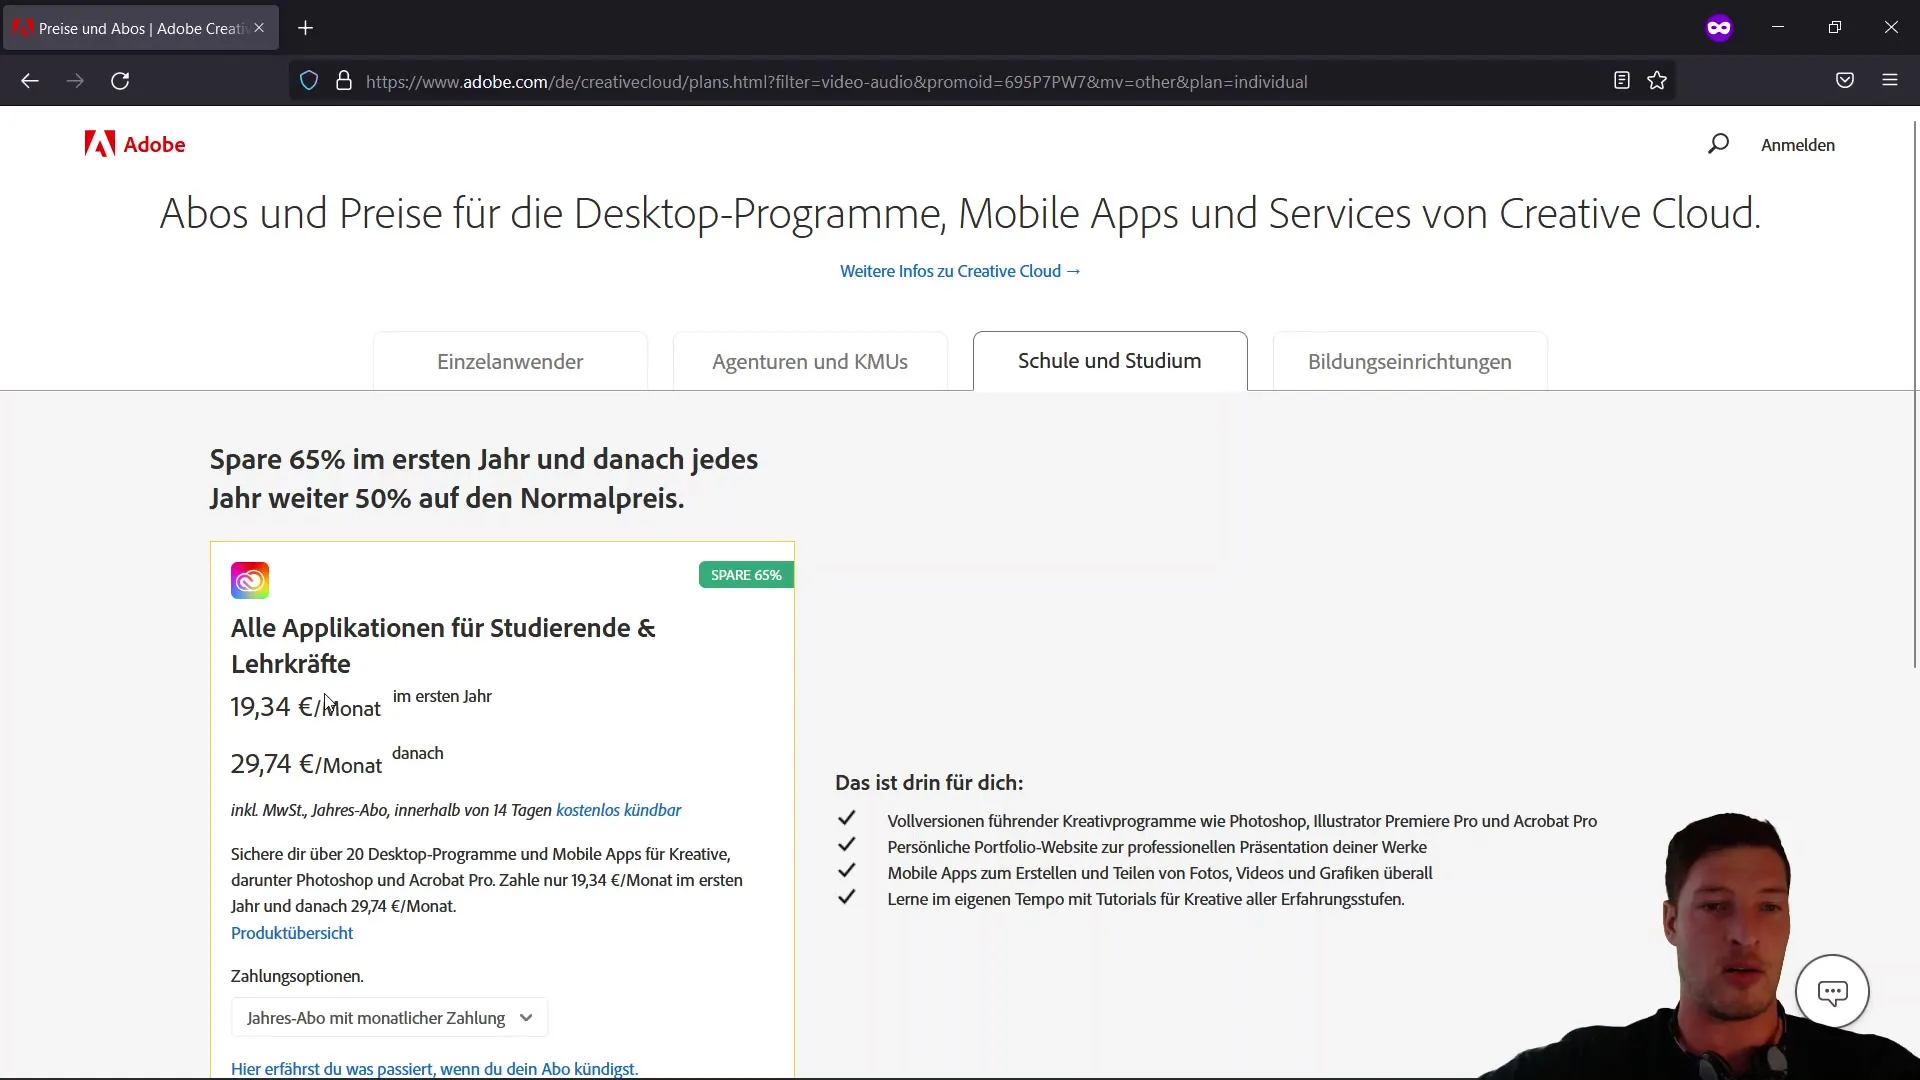Click the Adobe logo

(135, 144)
